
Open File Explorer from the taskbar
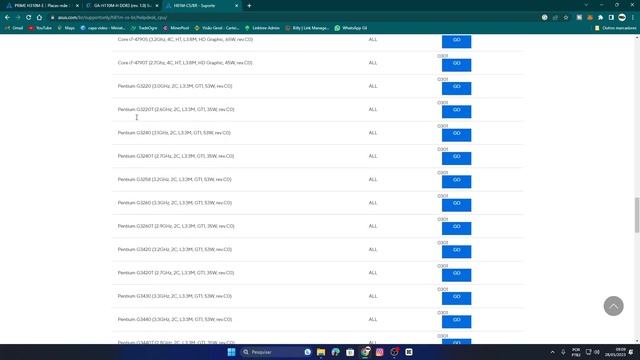[321, 352]
